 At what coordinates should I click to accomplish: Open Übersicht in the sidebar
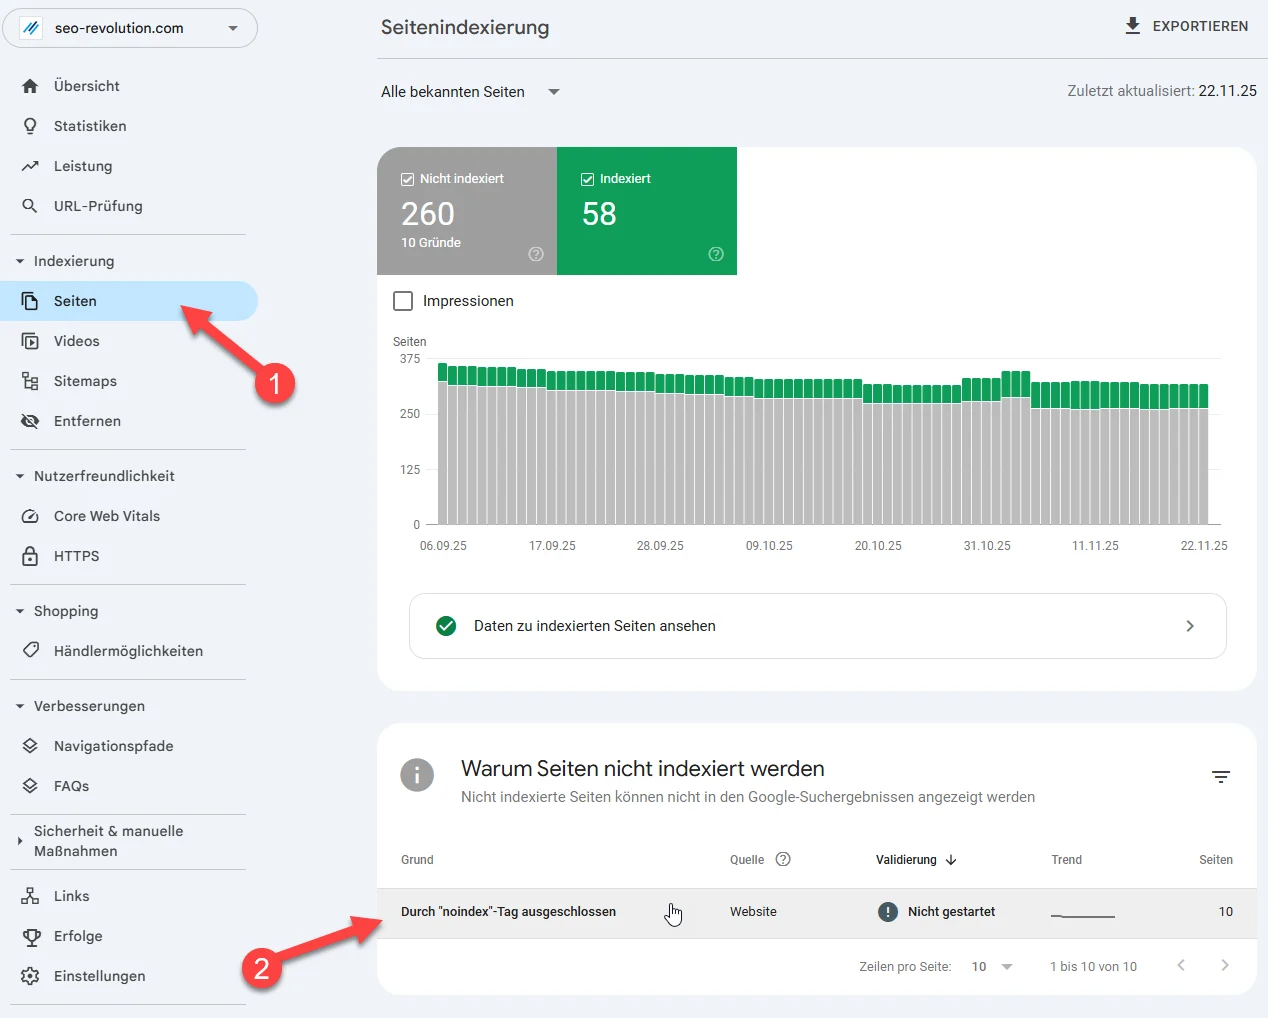tap(129, 86)
